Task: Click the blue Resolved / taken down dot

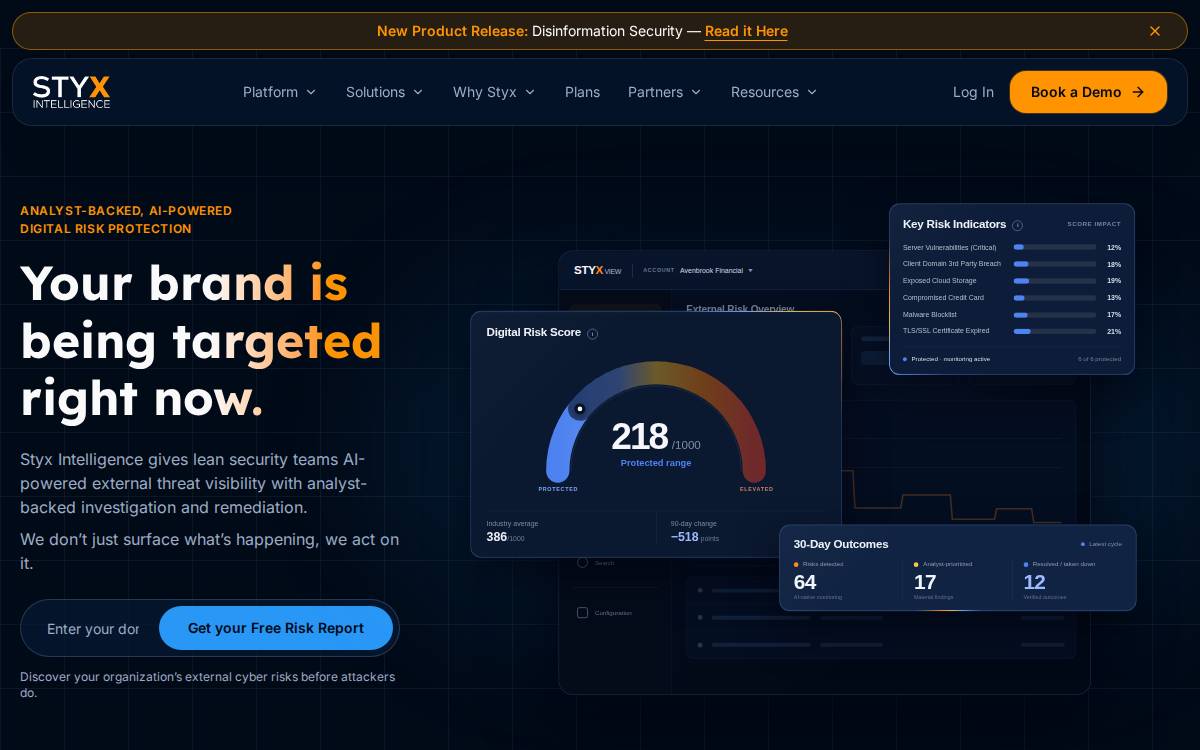Action: (x=1026, y=564)
